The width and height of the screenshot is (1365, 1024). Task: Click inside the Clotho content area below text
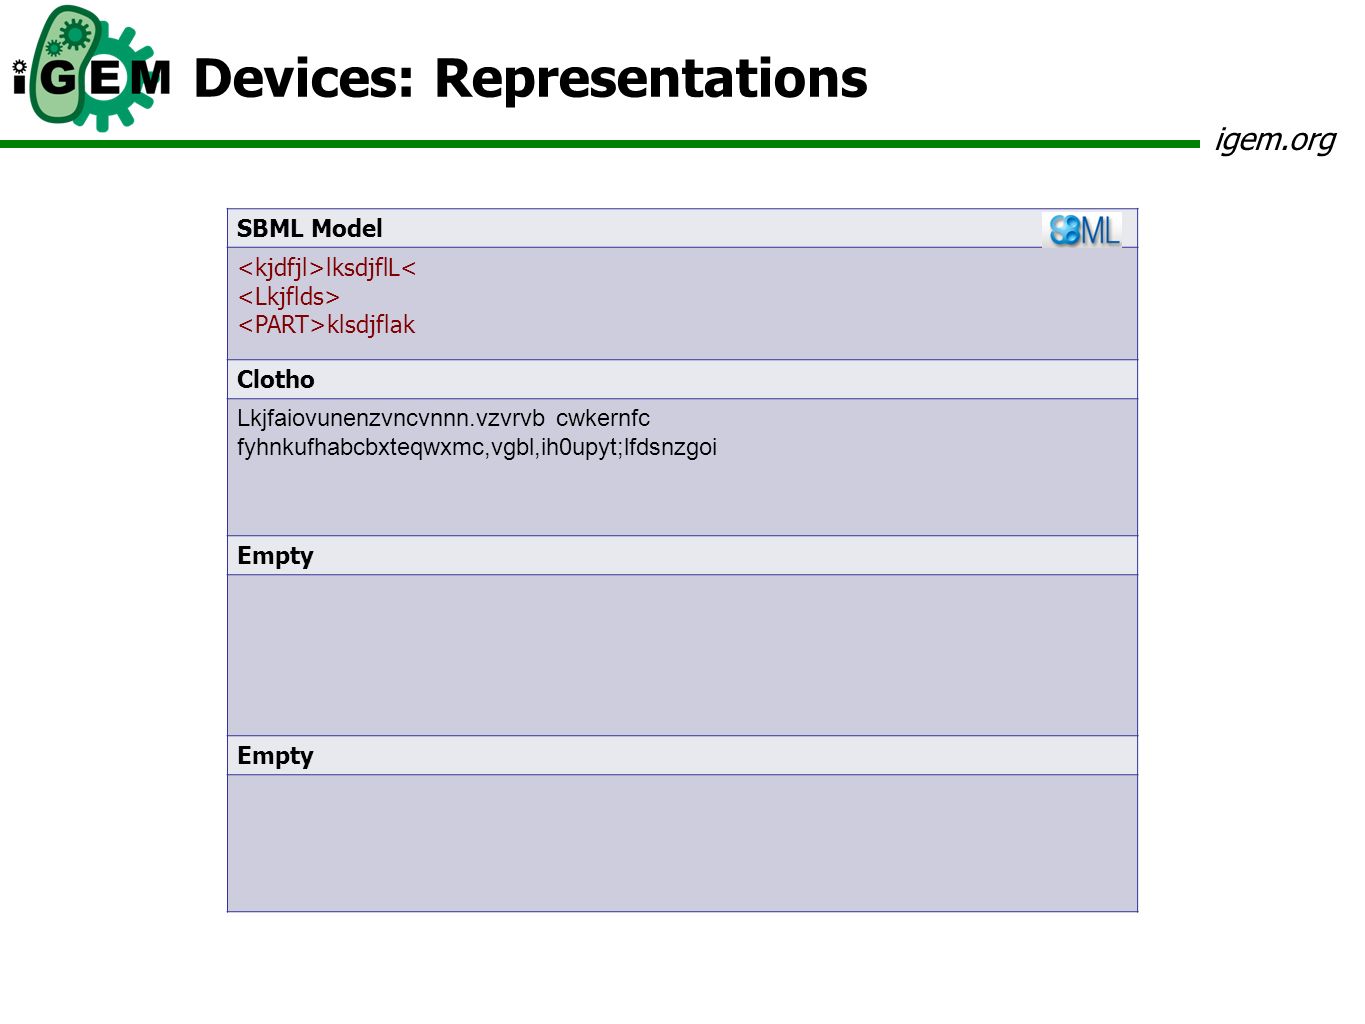682,498
